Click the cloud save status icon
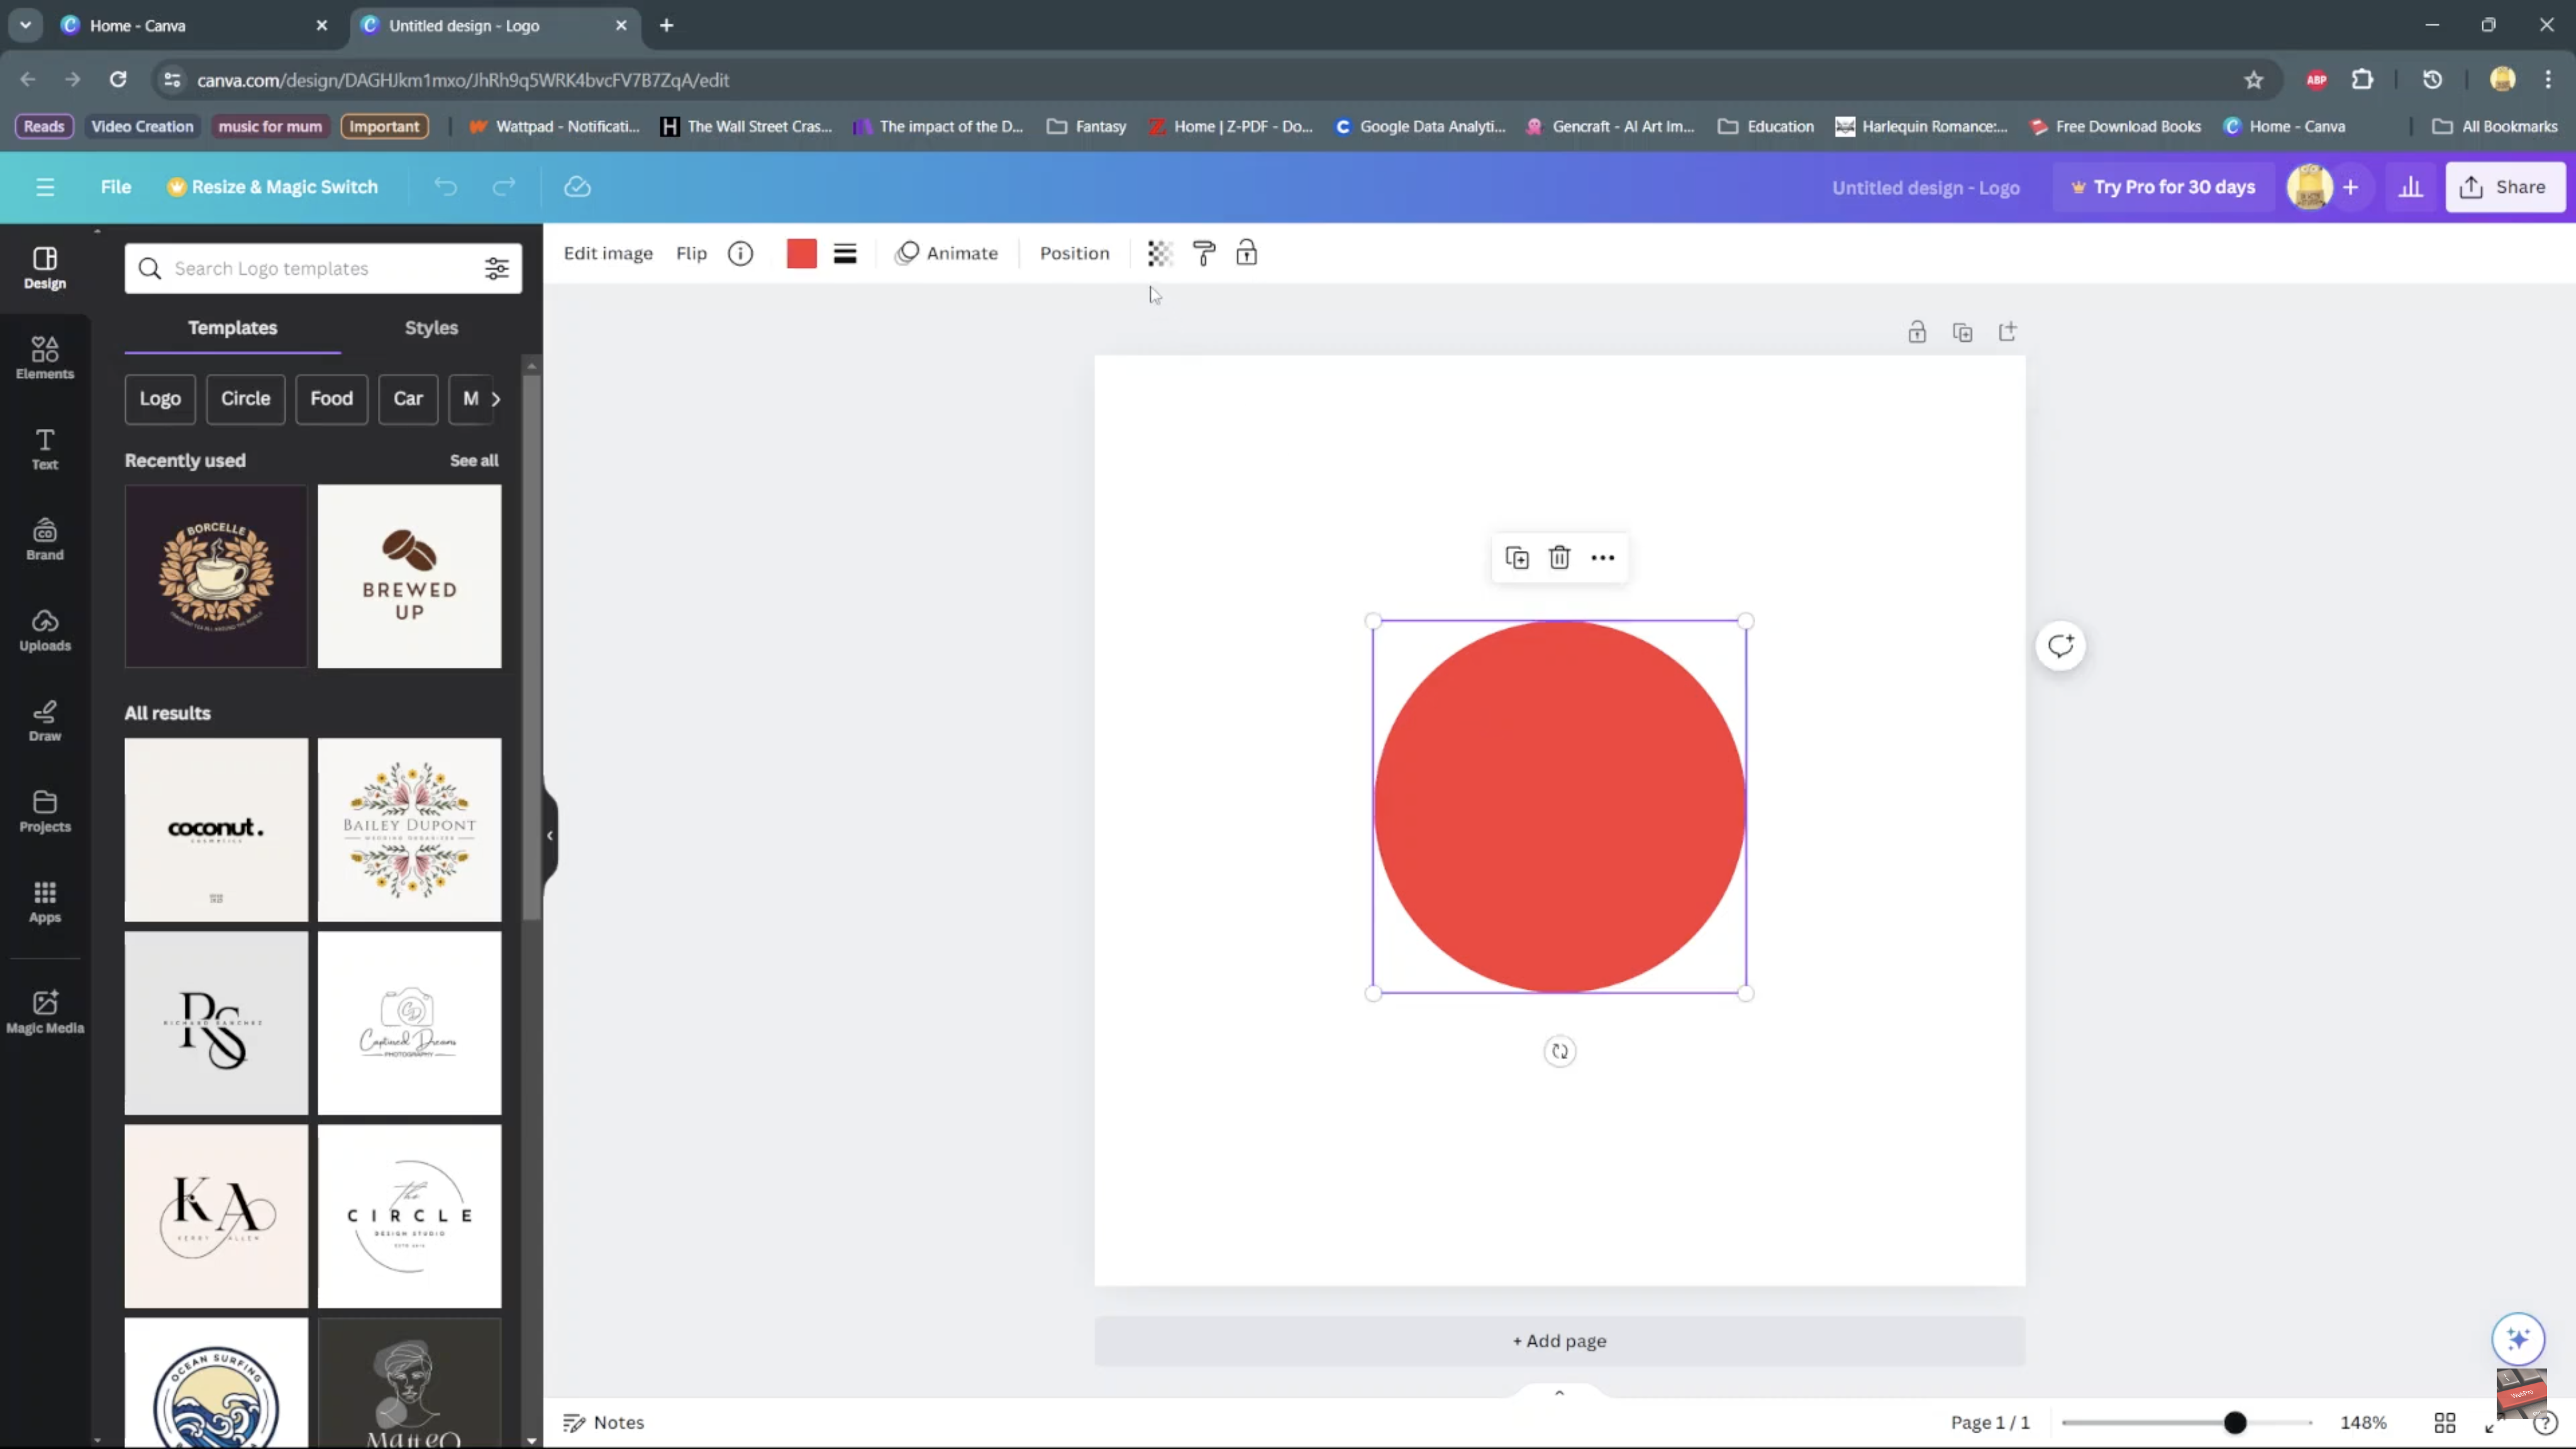The width and height of the screenshot is (2576, 1449). (x=577, y=187)
